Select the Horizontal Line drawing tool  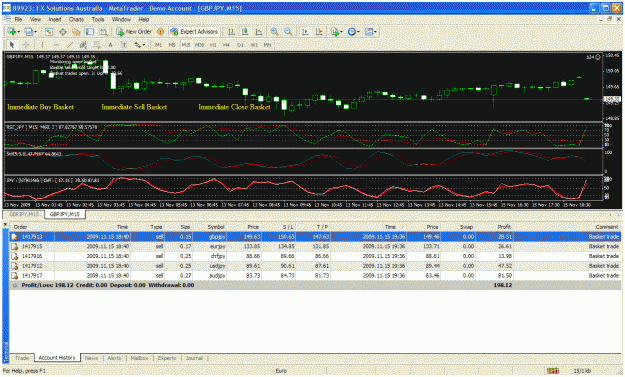pyautogui.click(x=56, y=45)
